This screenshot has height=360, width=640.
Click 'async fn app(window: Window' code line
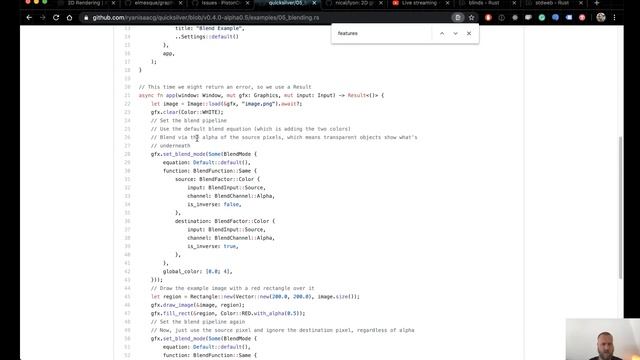click(x=261, y=96)
